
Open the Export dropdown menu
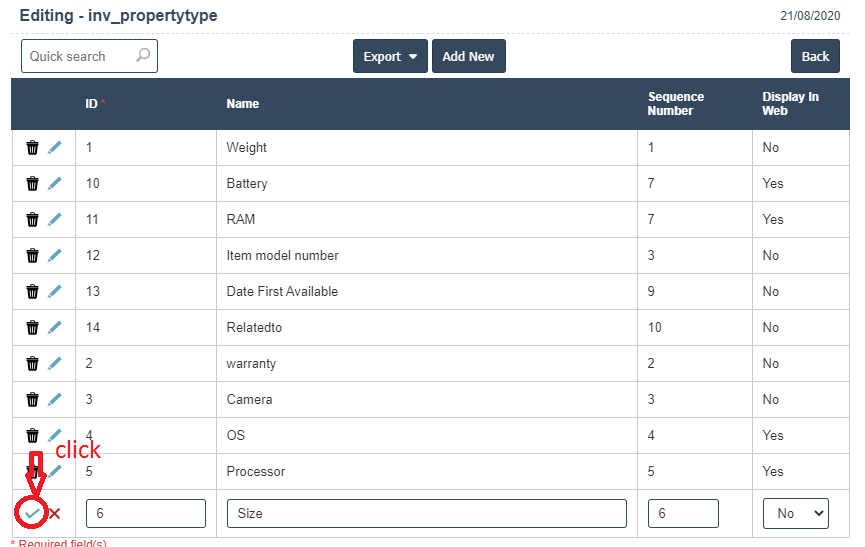click(x=390, y=57)
